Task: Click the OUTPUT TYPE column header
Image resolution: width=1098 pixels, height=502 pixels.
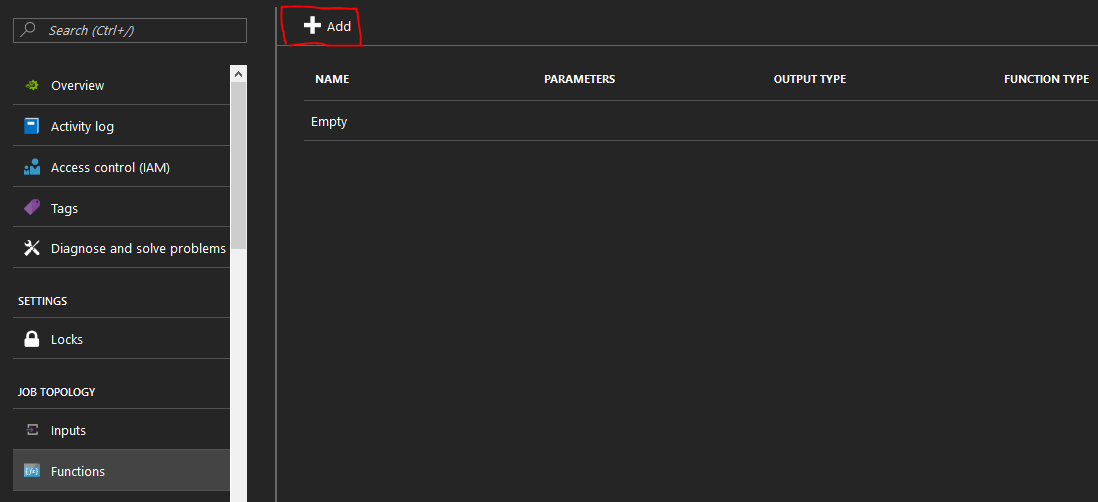Action: click(x=809, y=79)
